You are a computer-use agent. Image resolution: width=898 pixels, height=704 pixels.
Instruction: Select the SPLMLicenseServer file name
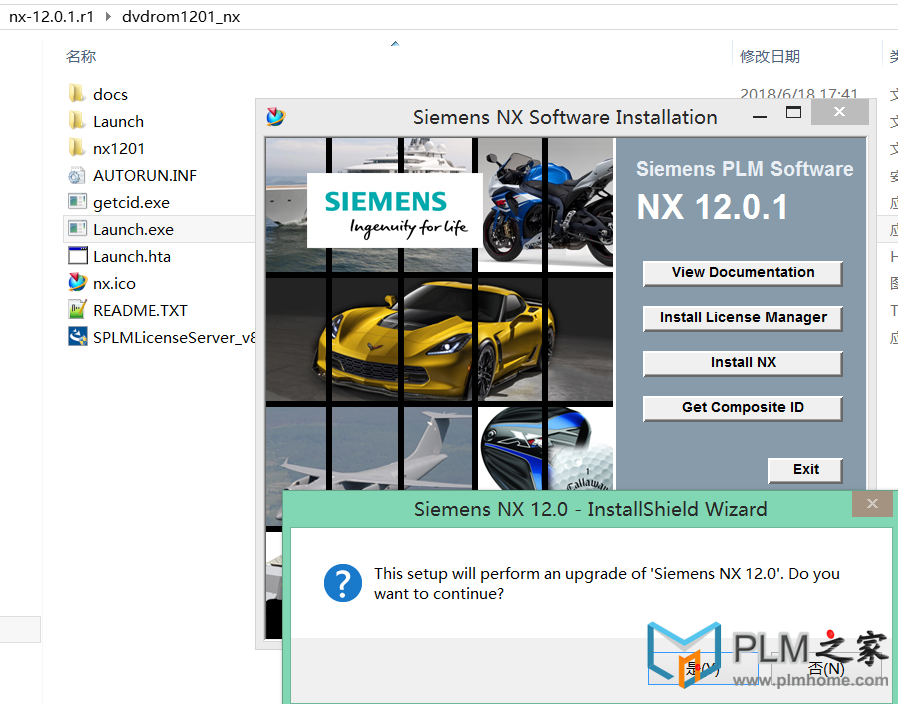(174, 337)
